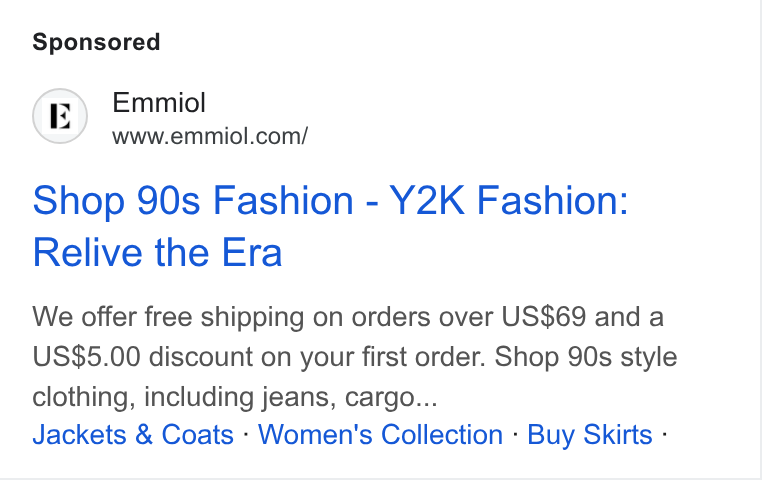Click the dot separator before 'Buy Skirts'
762x480 pixels.
click(515, 434)
